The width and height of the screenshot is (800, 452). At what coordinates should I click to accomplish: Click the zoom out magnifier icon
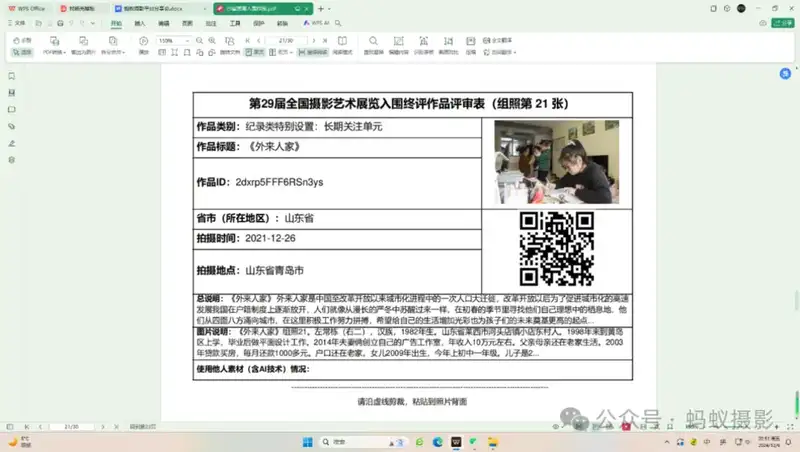tap(199, 40)
